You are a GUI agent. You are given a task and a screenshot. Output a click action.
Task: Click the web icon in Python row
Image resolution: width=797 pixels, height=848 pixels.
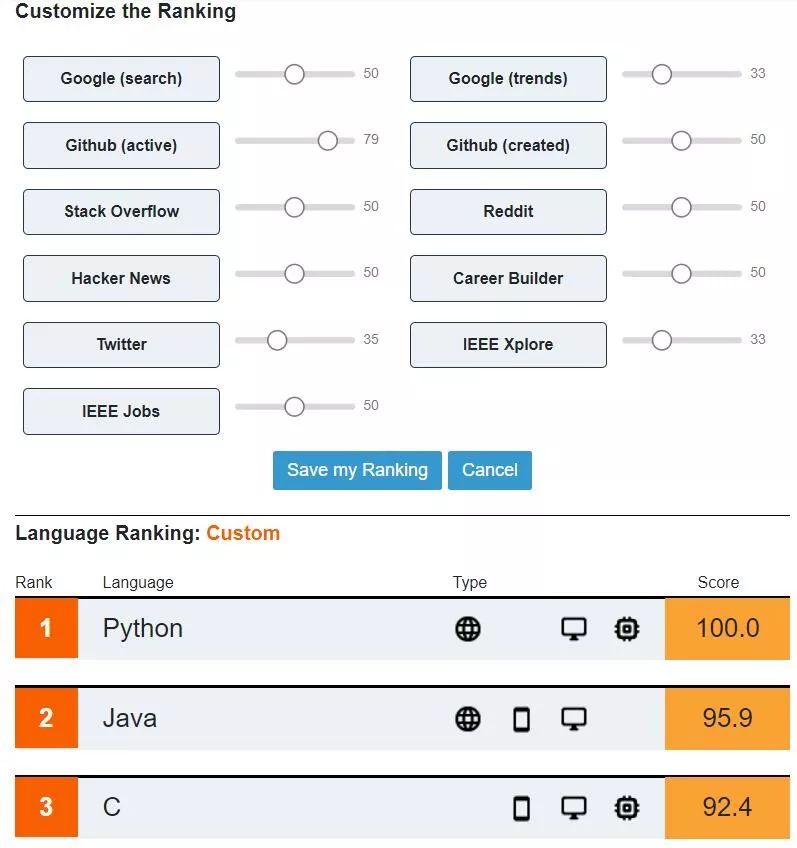tap(468, 629)
